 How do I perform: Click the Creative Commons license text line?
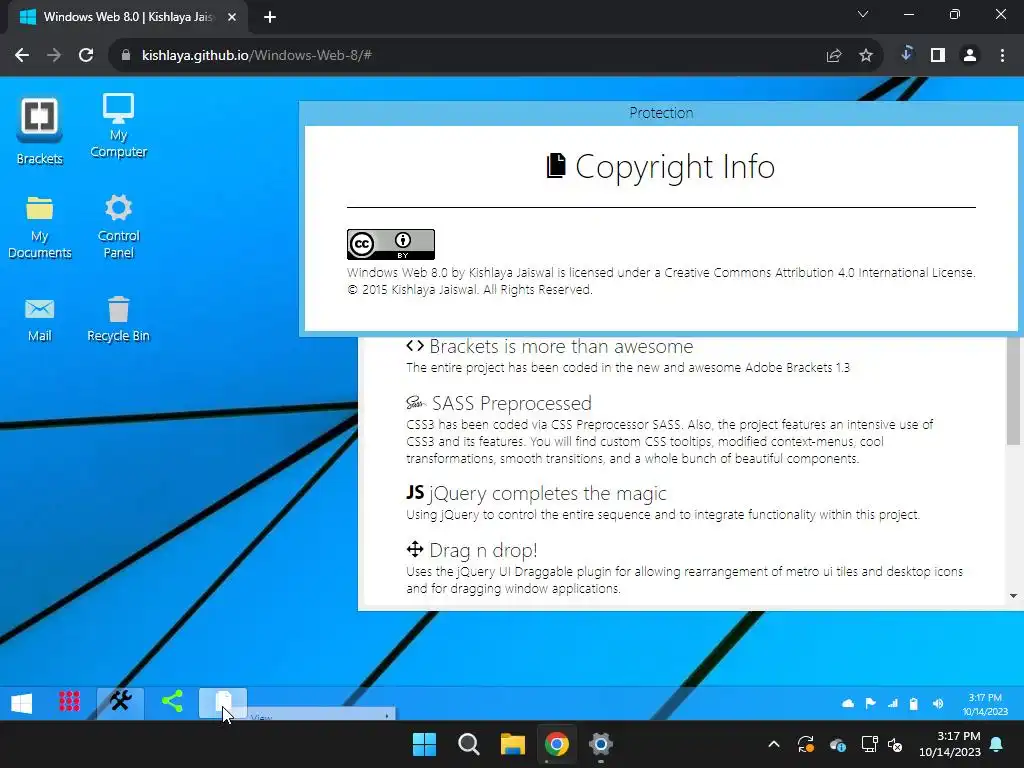click(x=661, y=272)
